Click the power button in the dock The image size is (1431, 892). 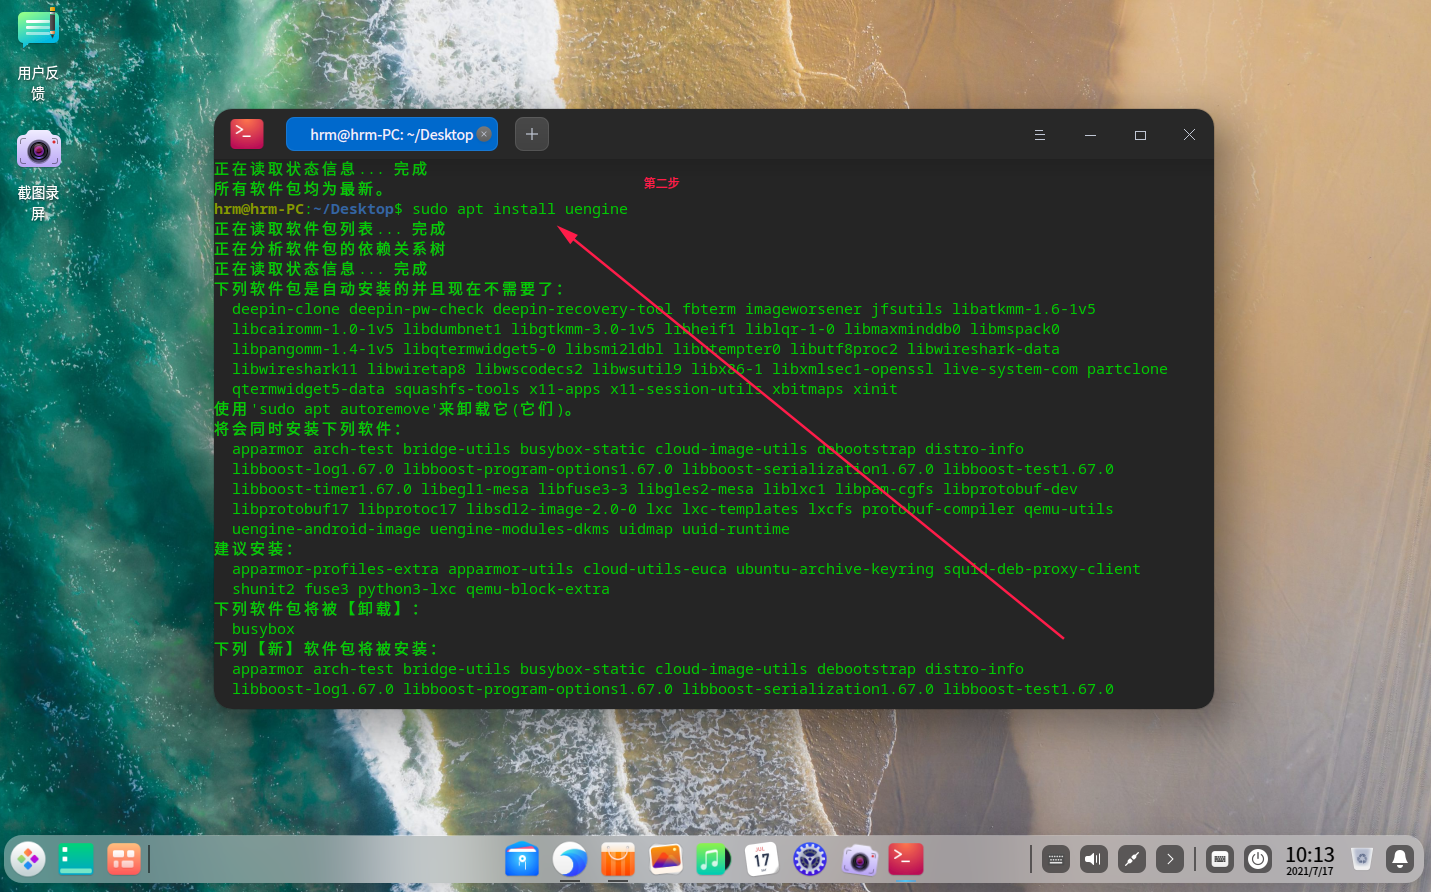tap(1258, 859)
